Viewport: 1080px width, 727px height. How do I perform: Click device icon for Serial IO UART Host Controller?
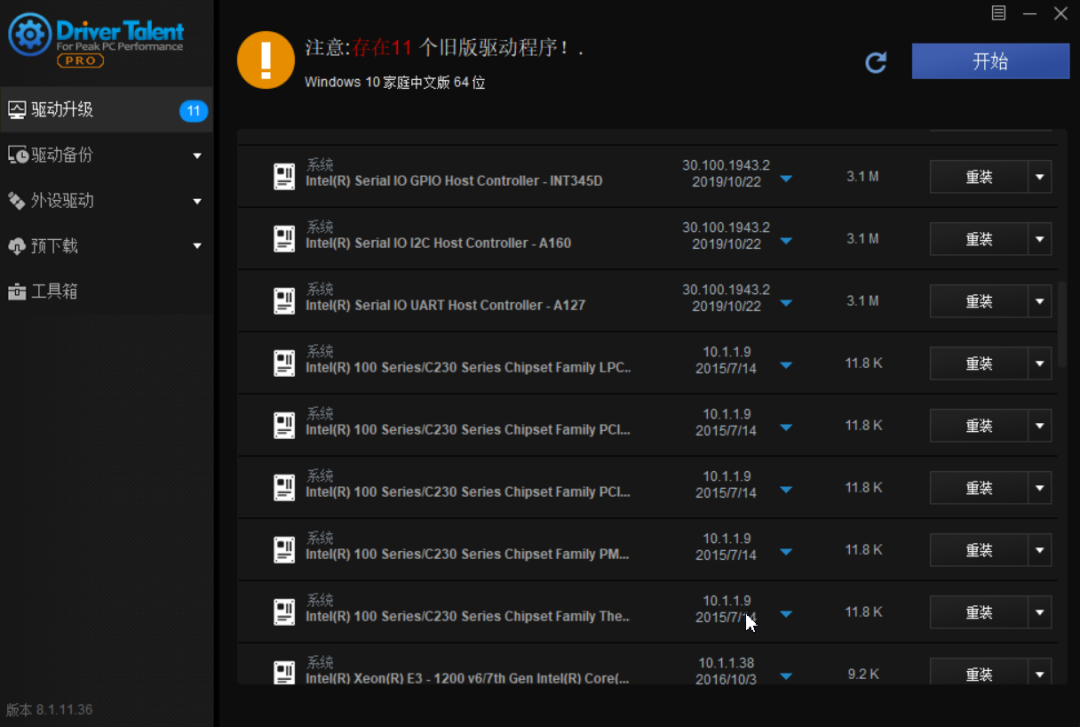[x=284, y=301]
